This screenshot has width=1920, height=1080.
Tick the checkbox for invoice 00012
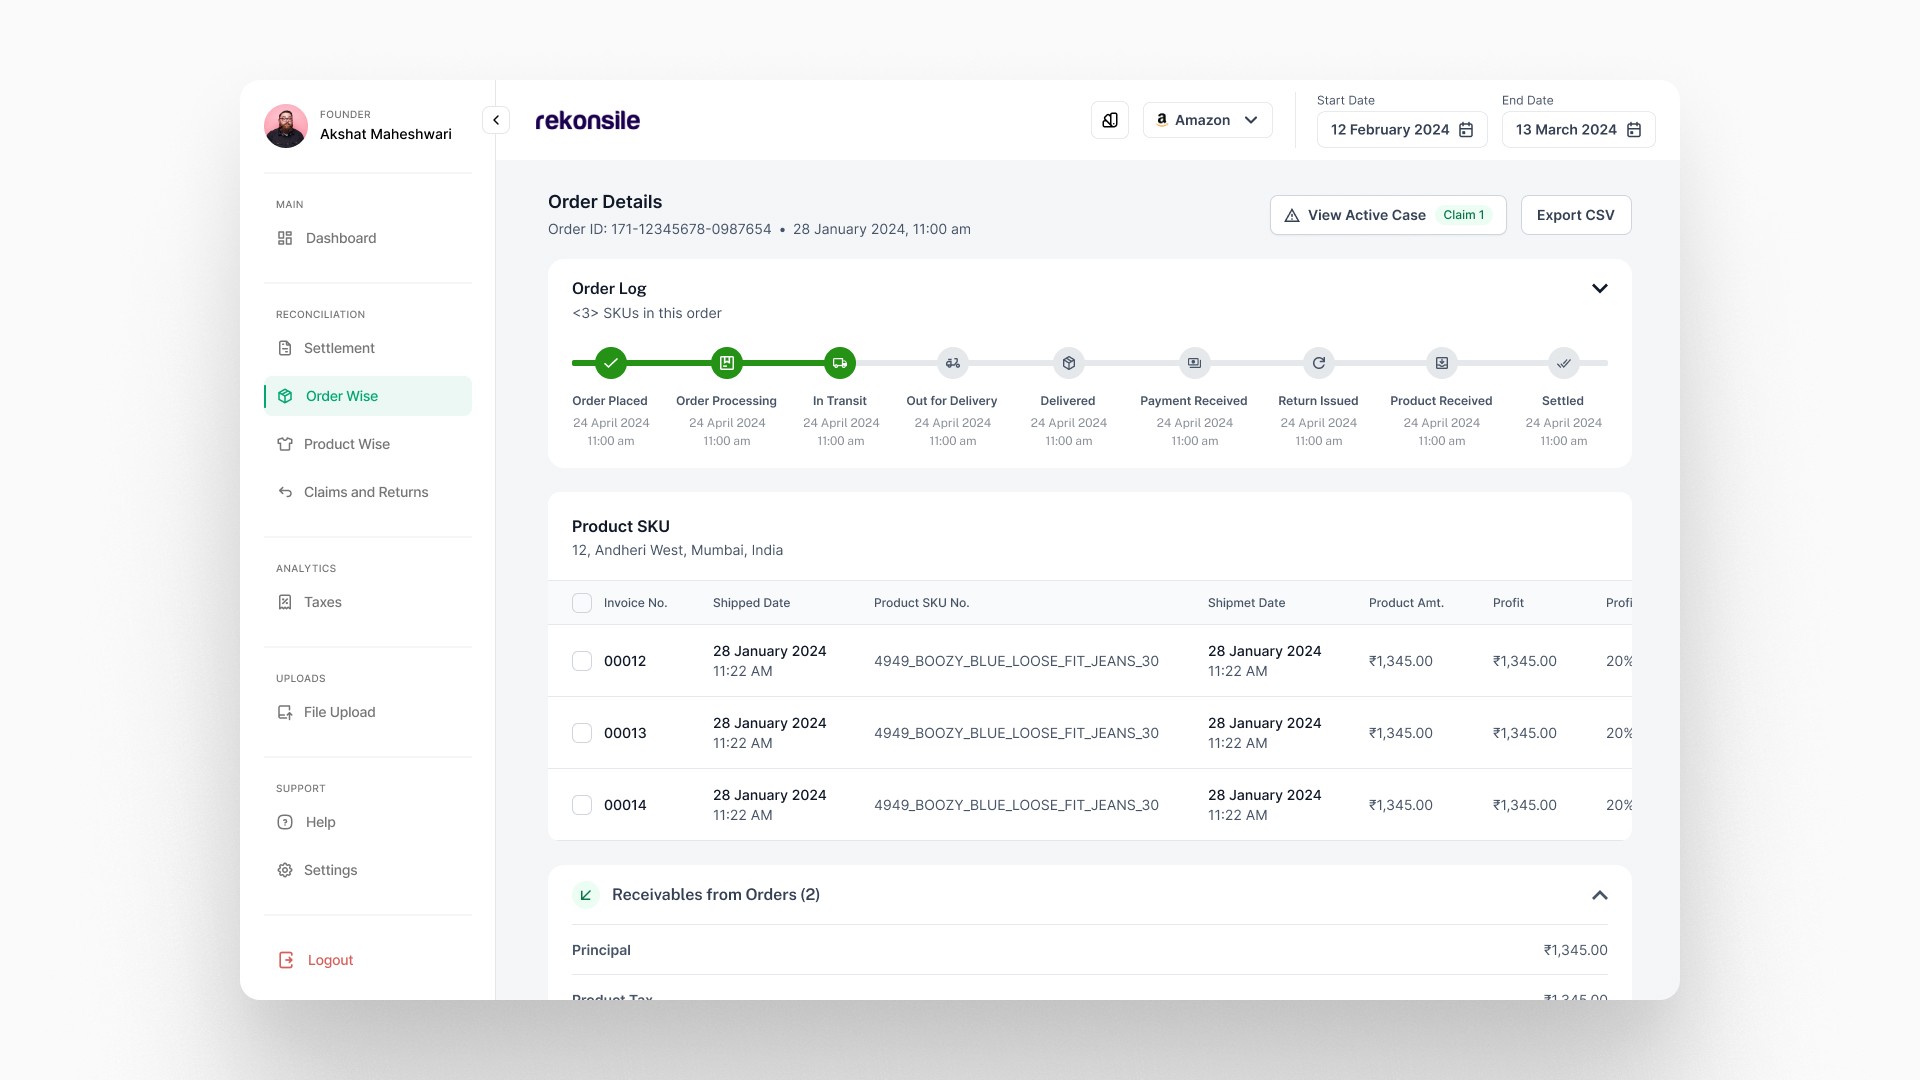coord(582,661)
